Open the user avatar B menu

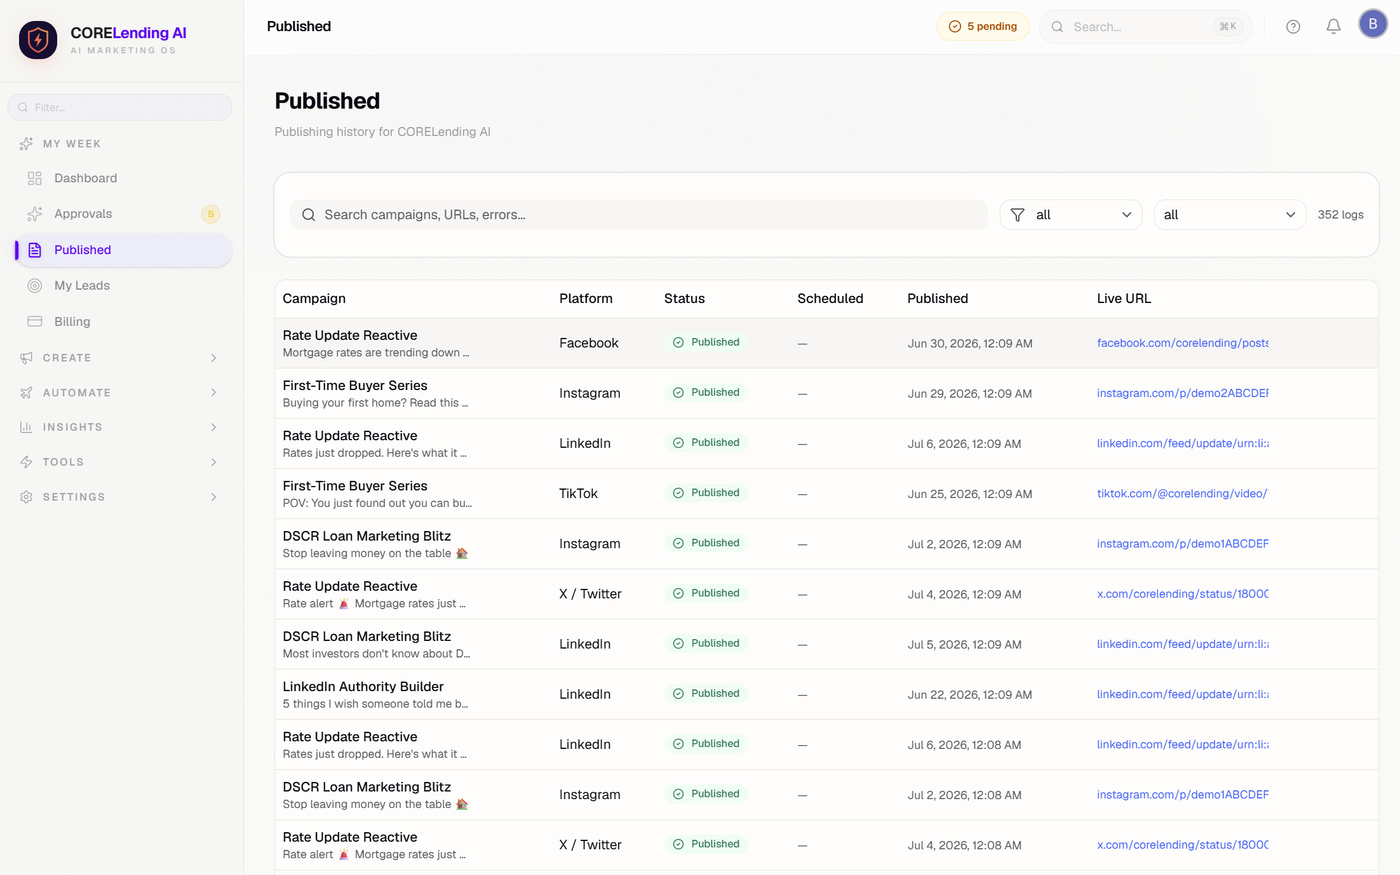(x=1373, y=24)
